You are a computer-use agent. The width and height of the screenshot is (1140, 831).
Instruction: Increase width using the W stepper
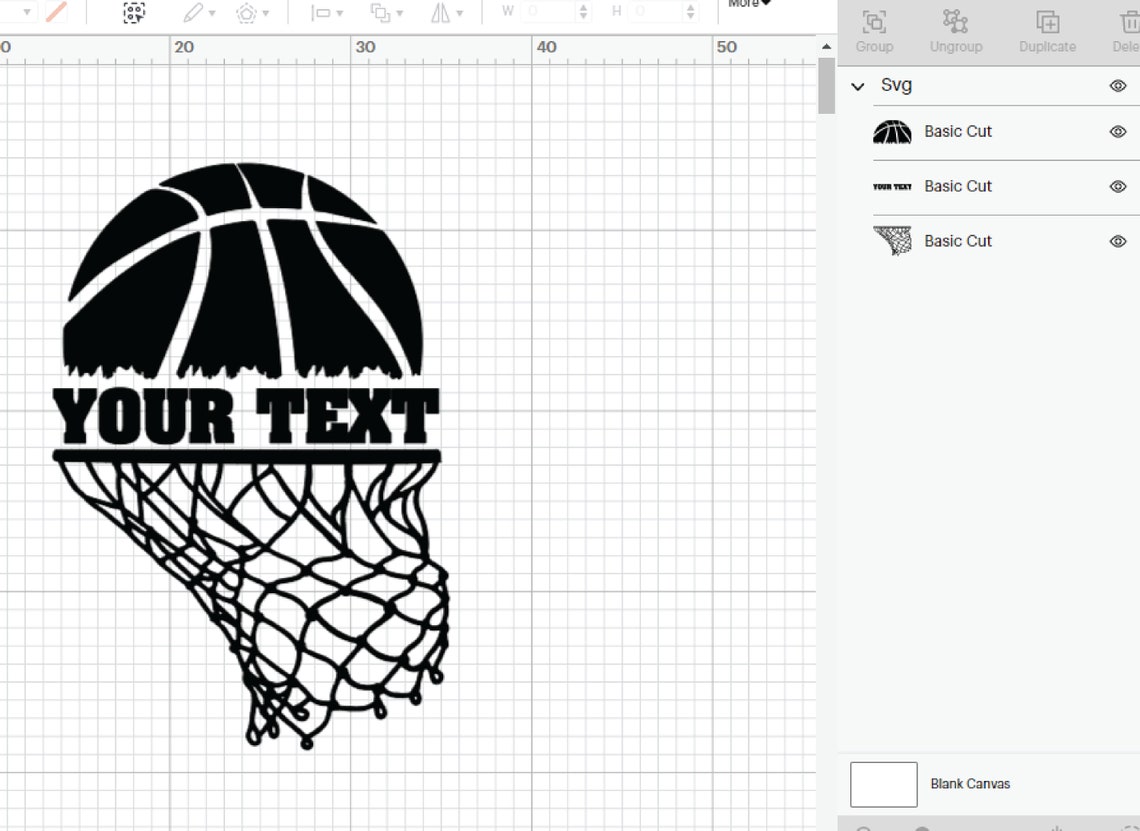tap(583, 8)
